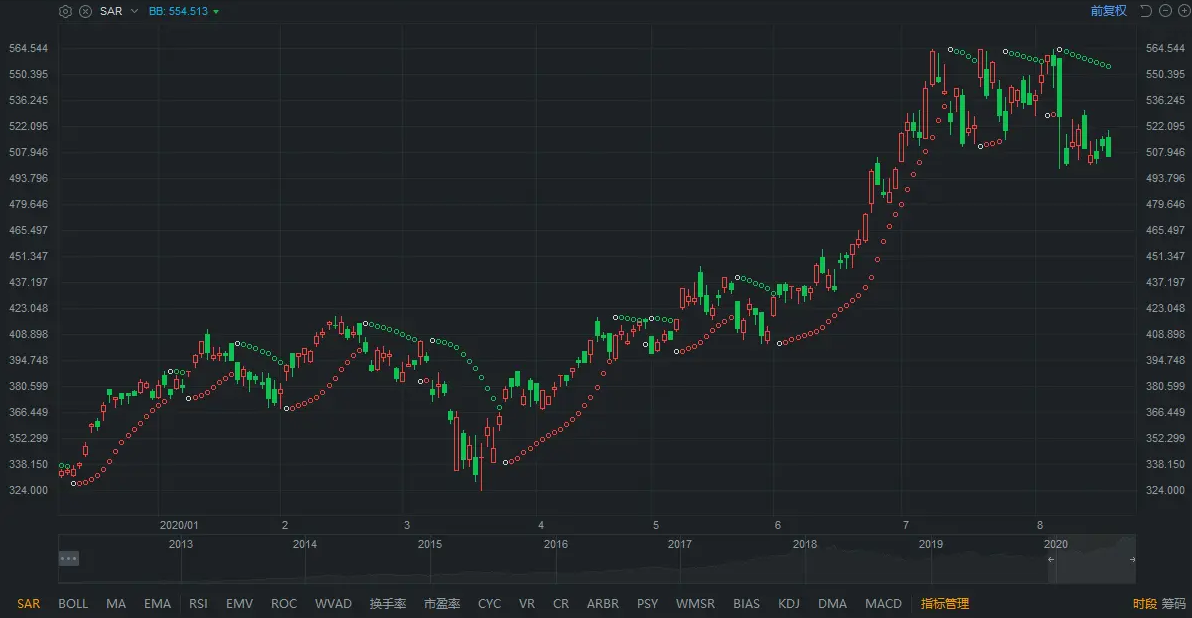
Task: Select the KDJ indicator tab
Action: point(789,604)
